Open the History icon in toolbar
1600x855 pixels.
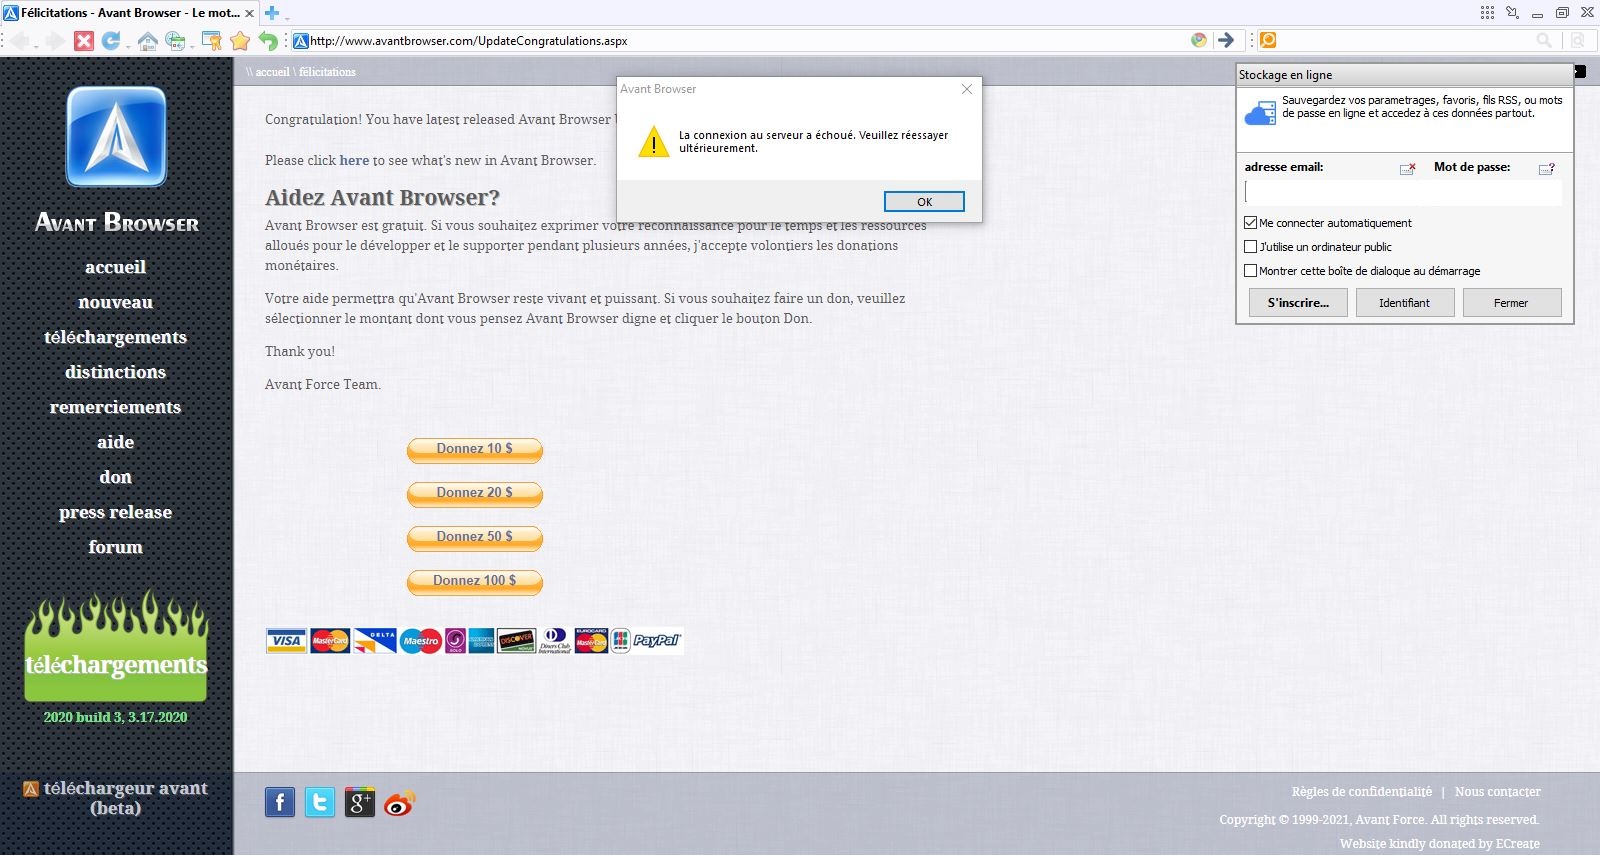[175, 41]
